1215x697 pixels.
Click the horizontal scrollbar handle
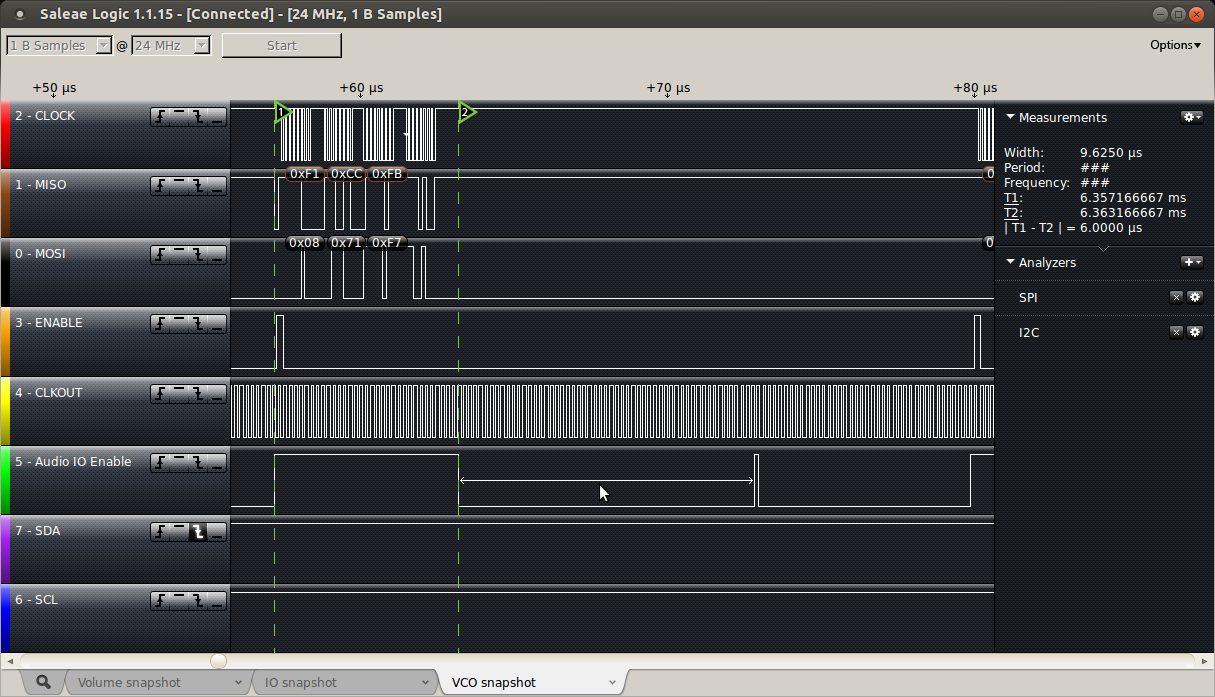pos(218,661)
